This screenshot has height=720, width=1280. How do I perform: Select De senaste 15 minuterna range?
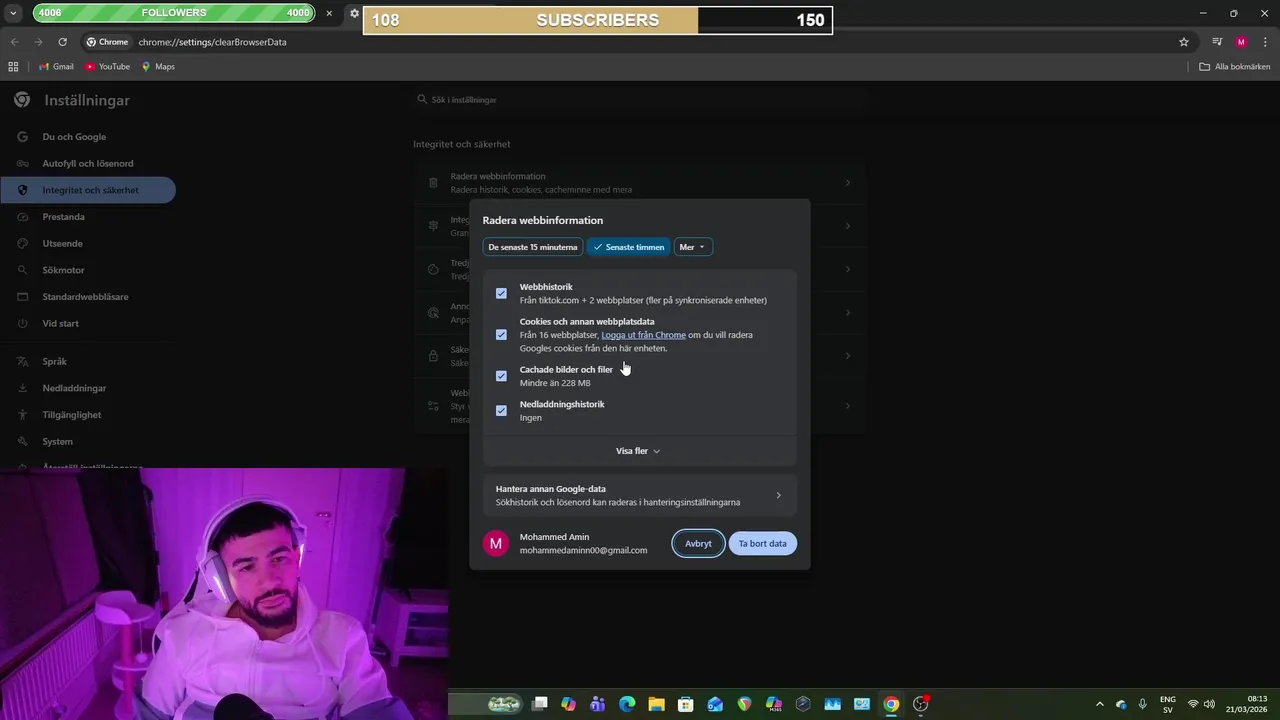(533, 247)
